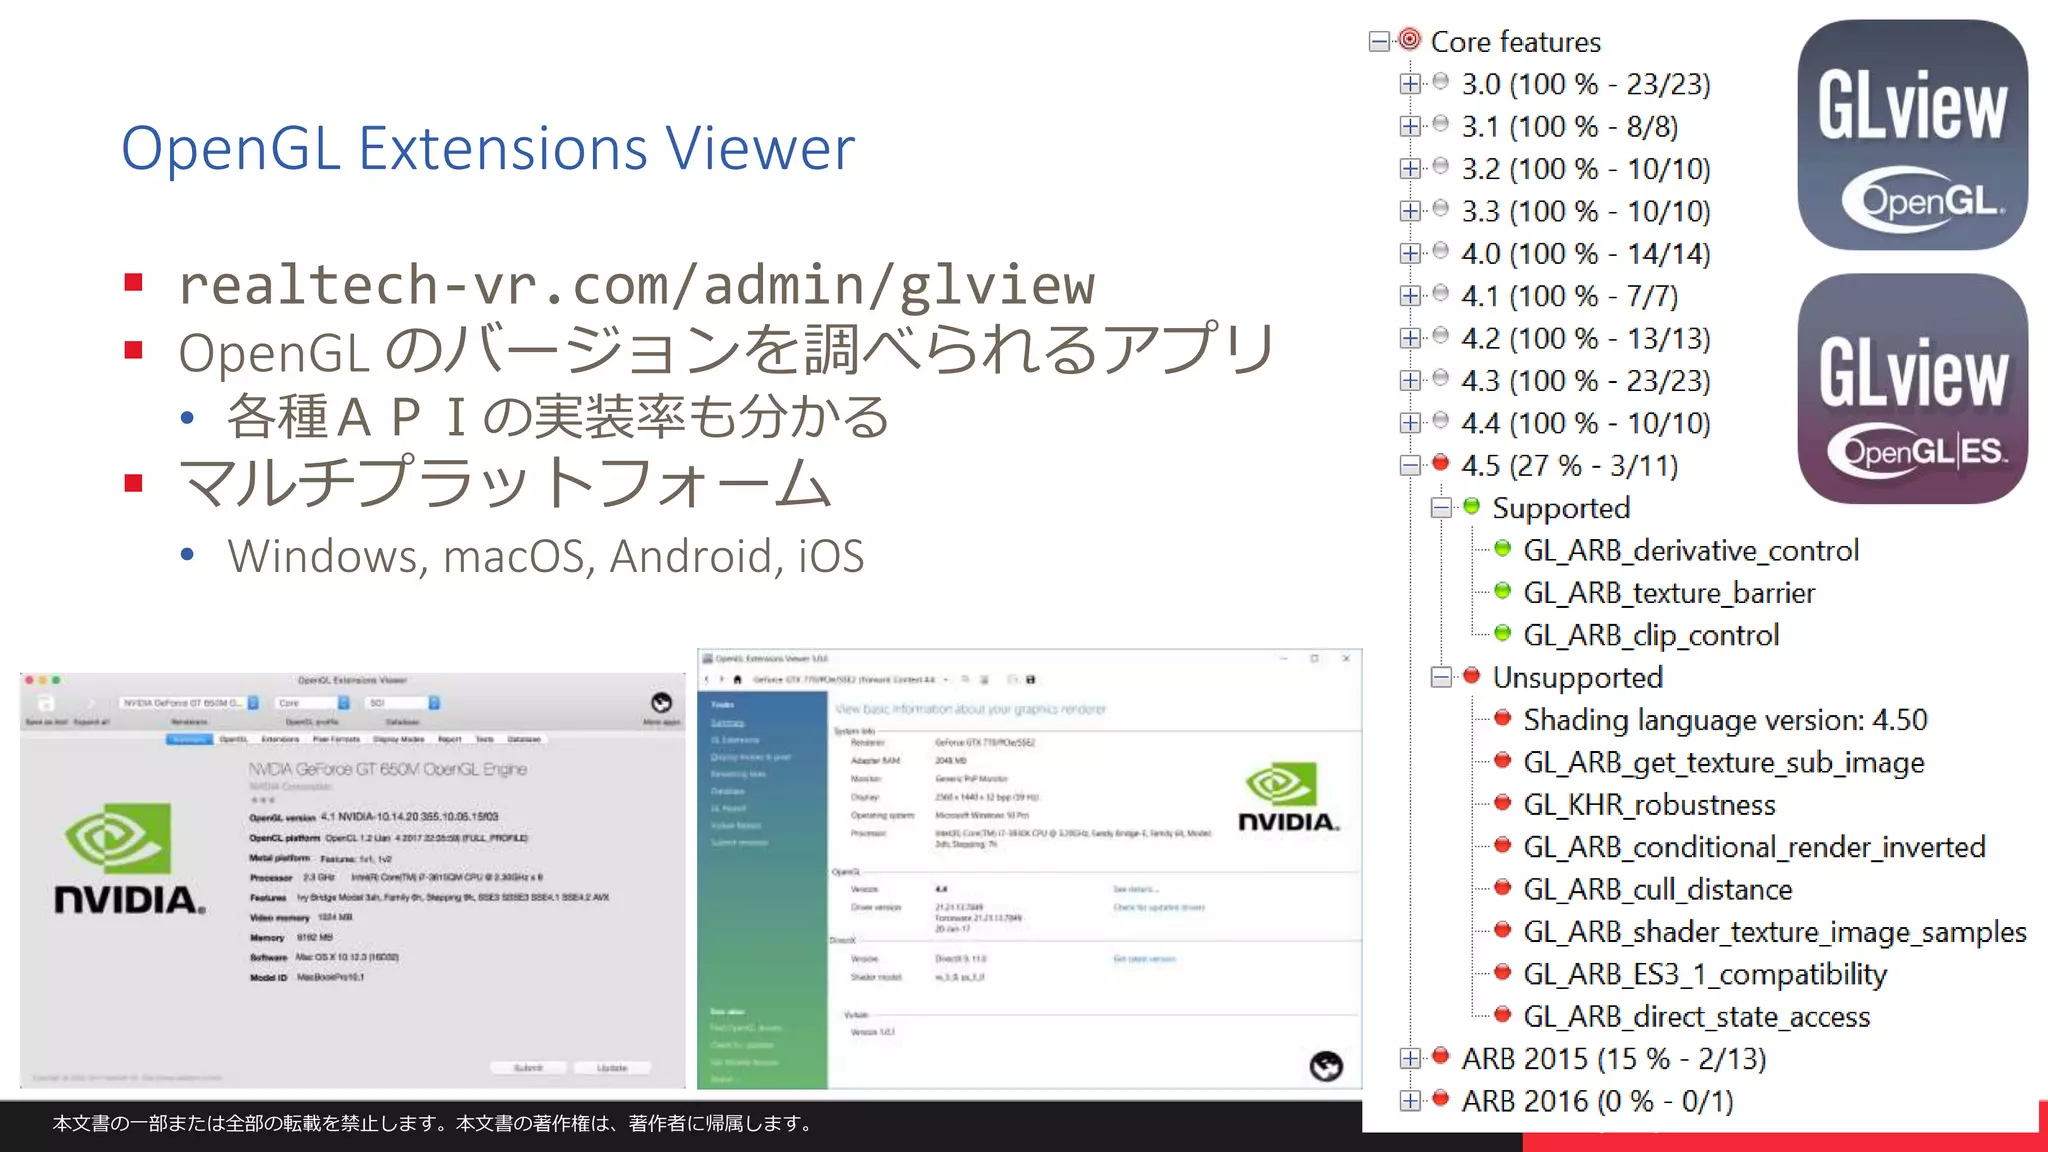Click the home icon in Windows viewer toolbar
This screenshot has width=2048, height=1152.
[x=737, y=680]
